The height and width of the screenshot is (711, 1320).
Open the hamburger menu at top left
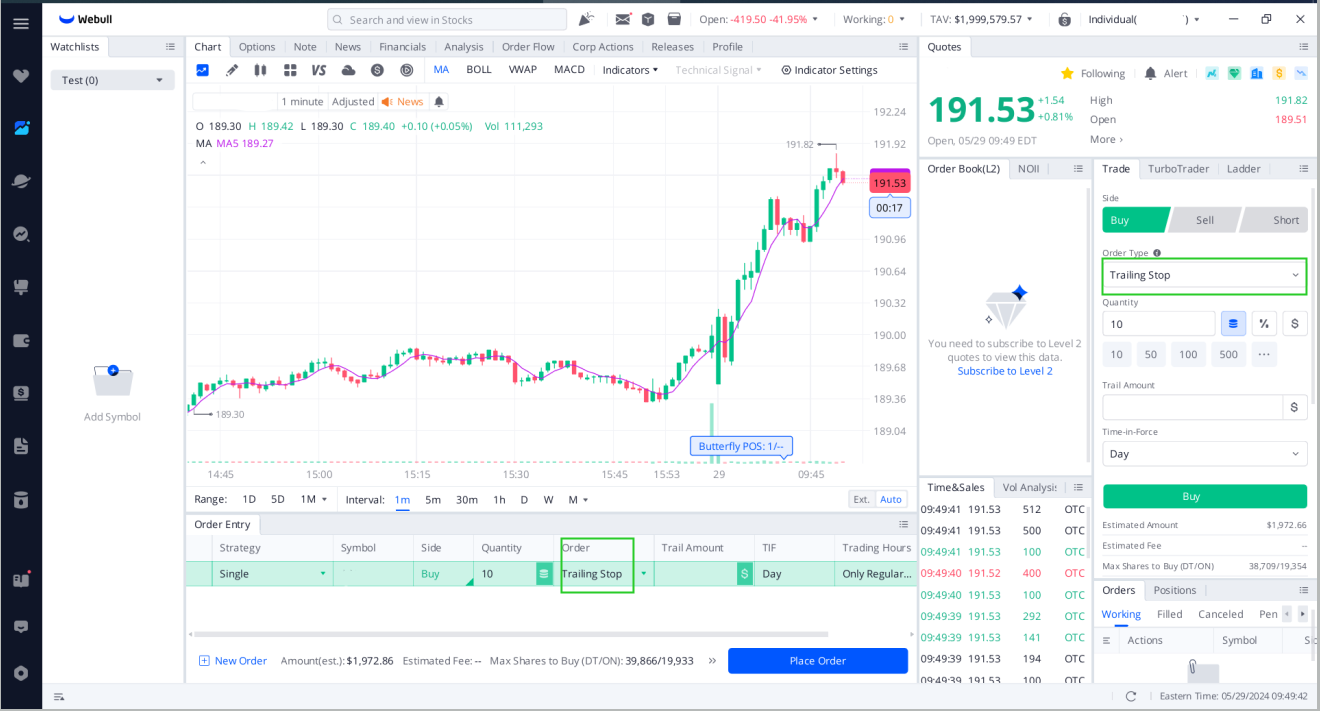tap(21, 23)
